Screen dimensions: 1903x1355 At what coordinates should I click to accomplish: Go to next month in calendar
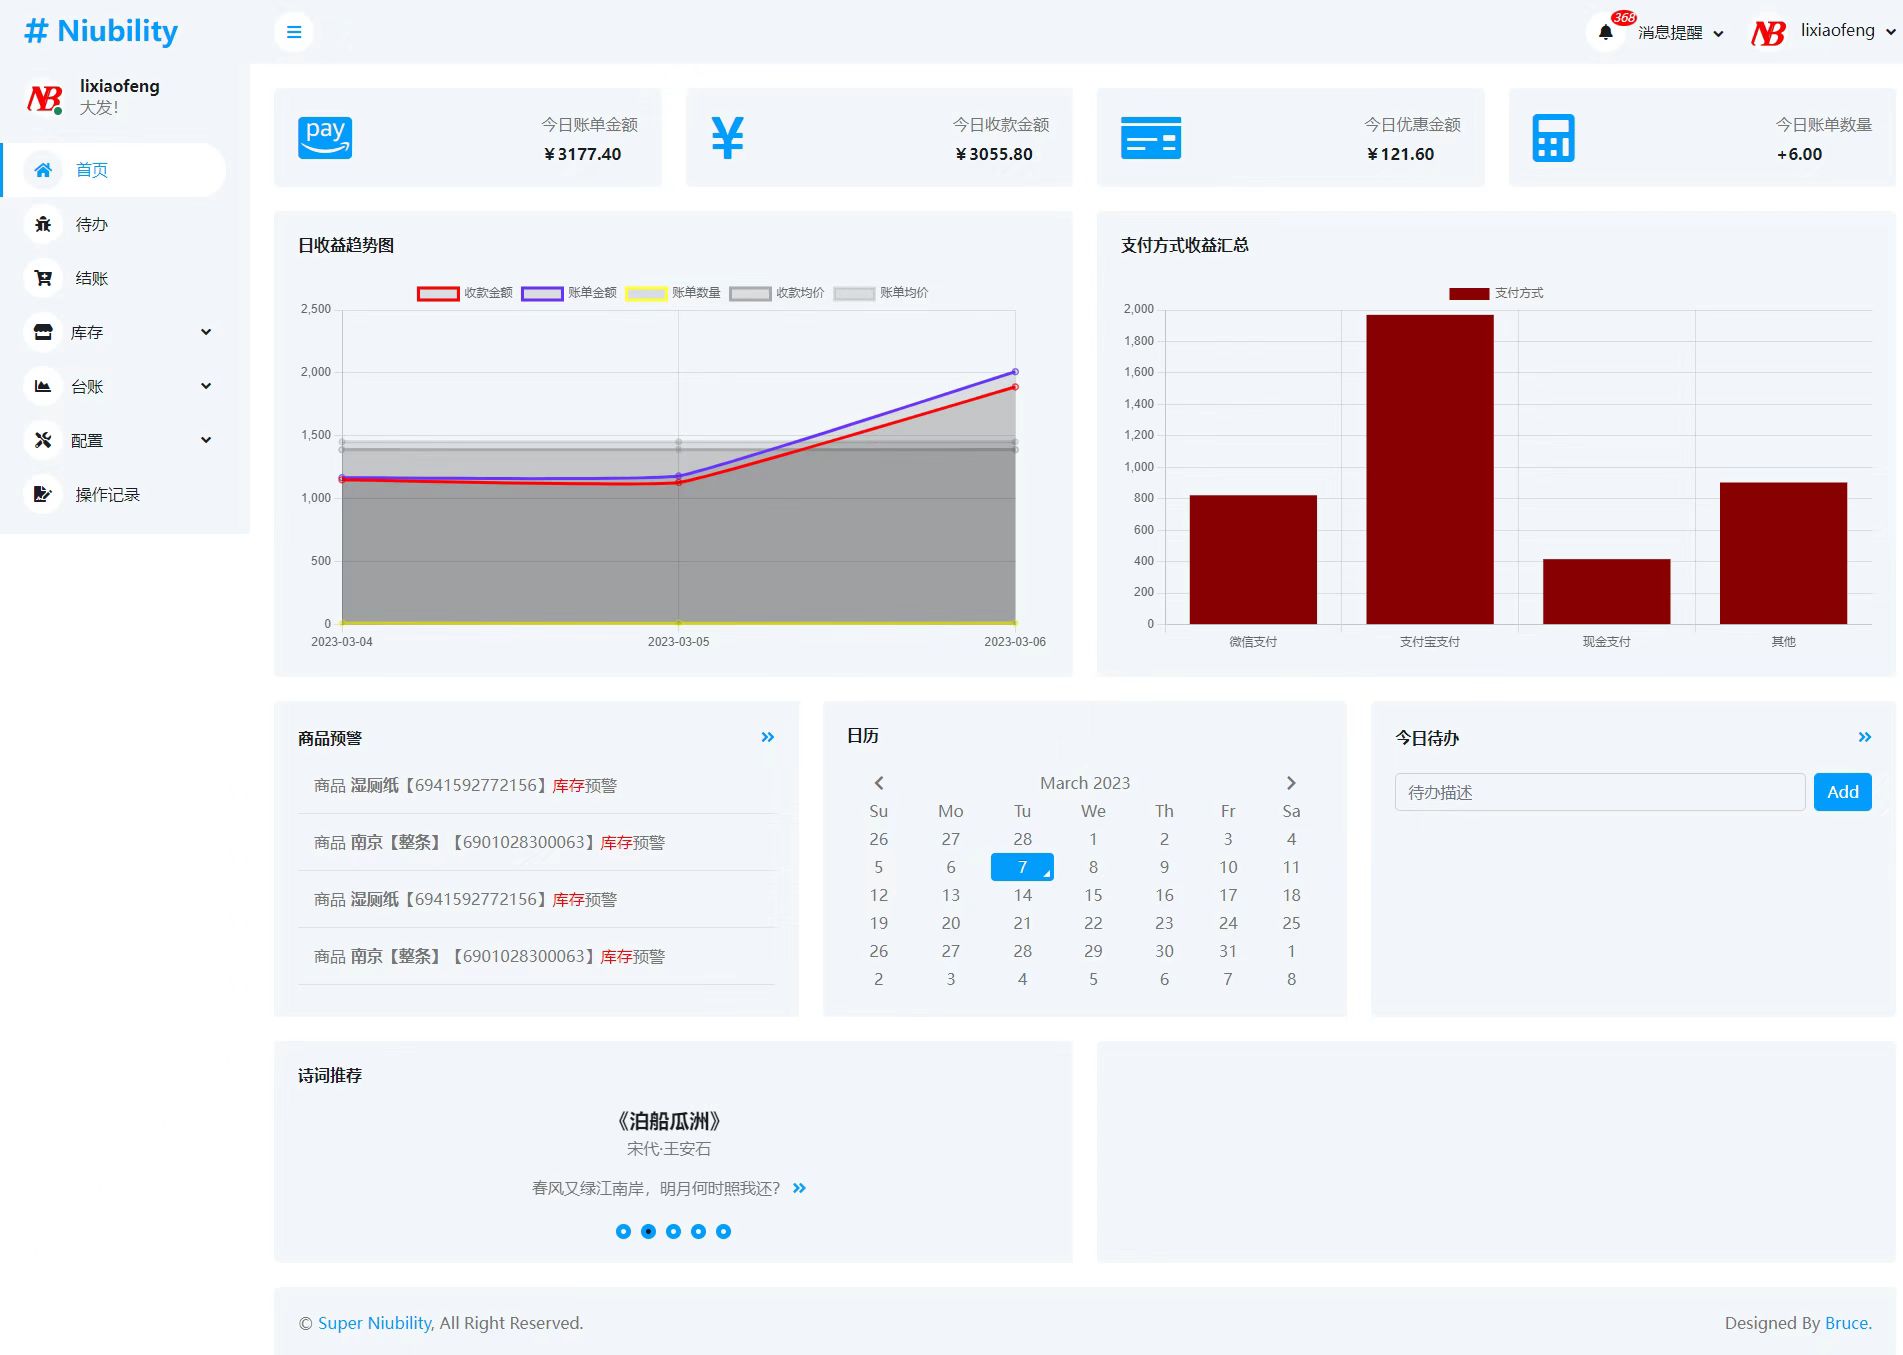point(1291,783)
